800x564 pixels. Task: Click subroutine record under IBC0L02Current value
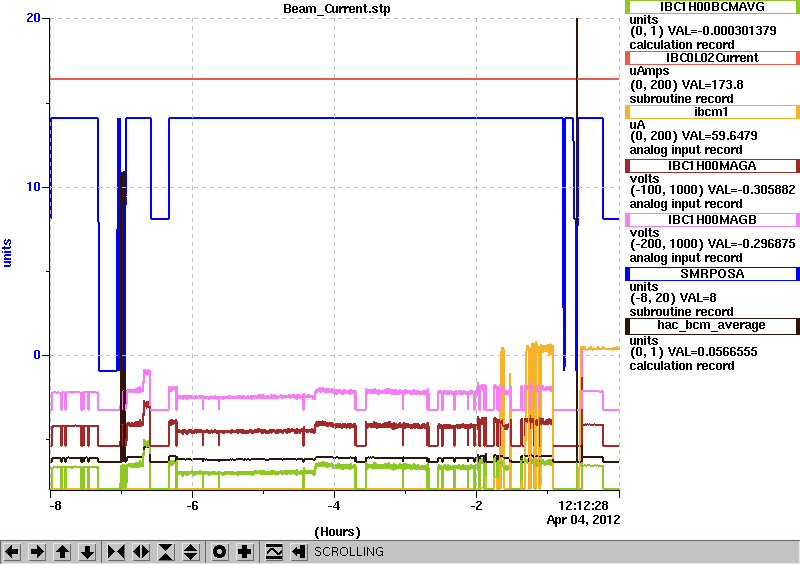[x=681, y=99]
